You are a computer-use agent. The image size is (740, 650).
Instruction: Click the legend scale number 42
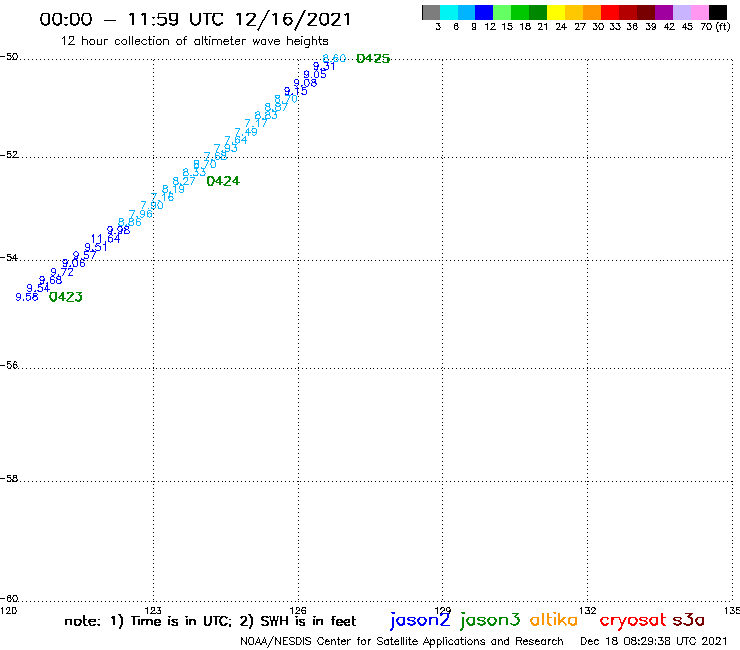click(x=669, y=27)
